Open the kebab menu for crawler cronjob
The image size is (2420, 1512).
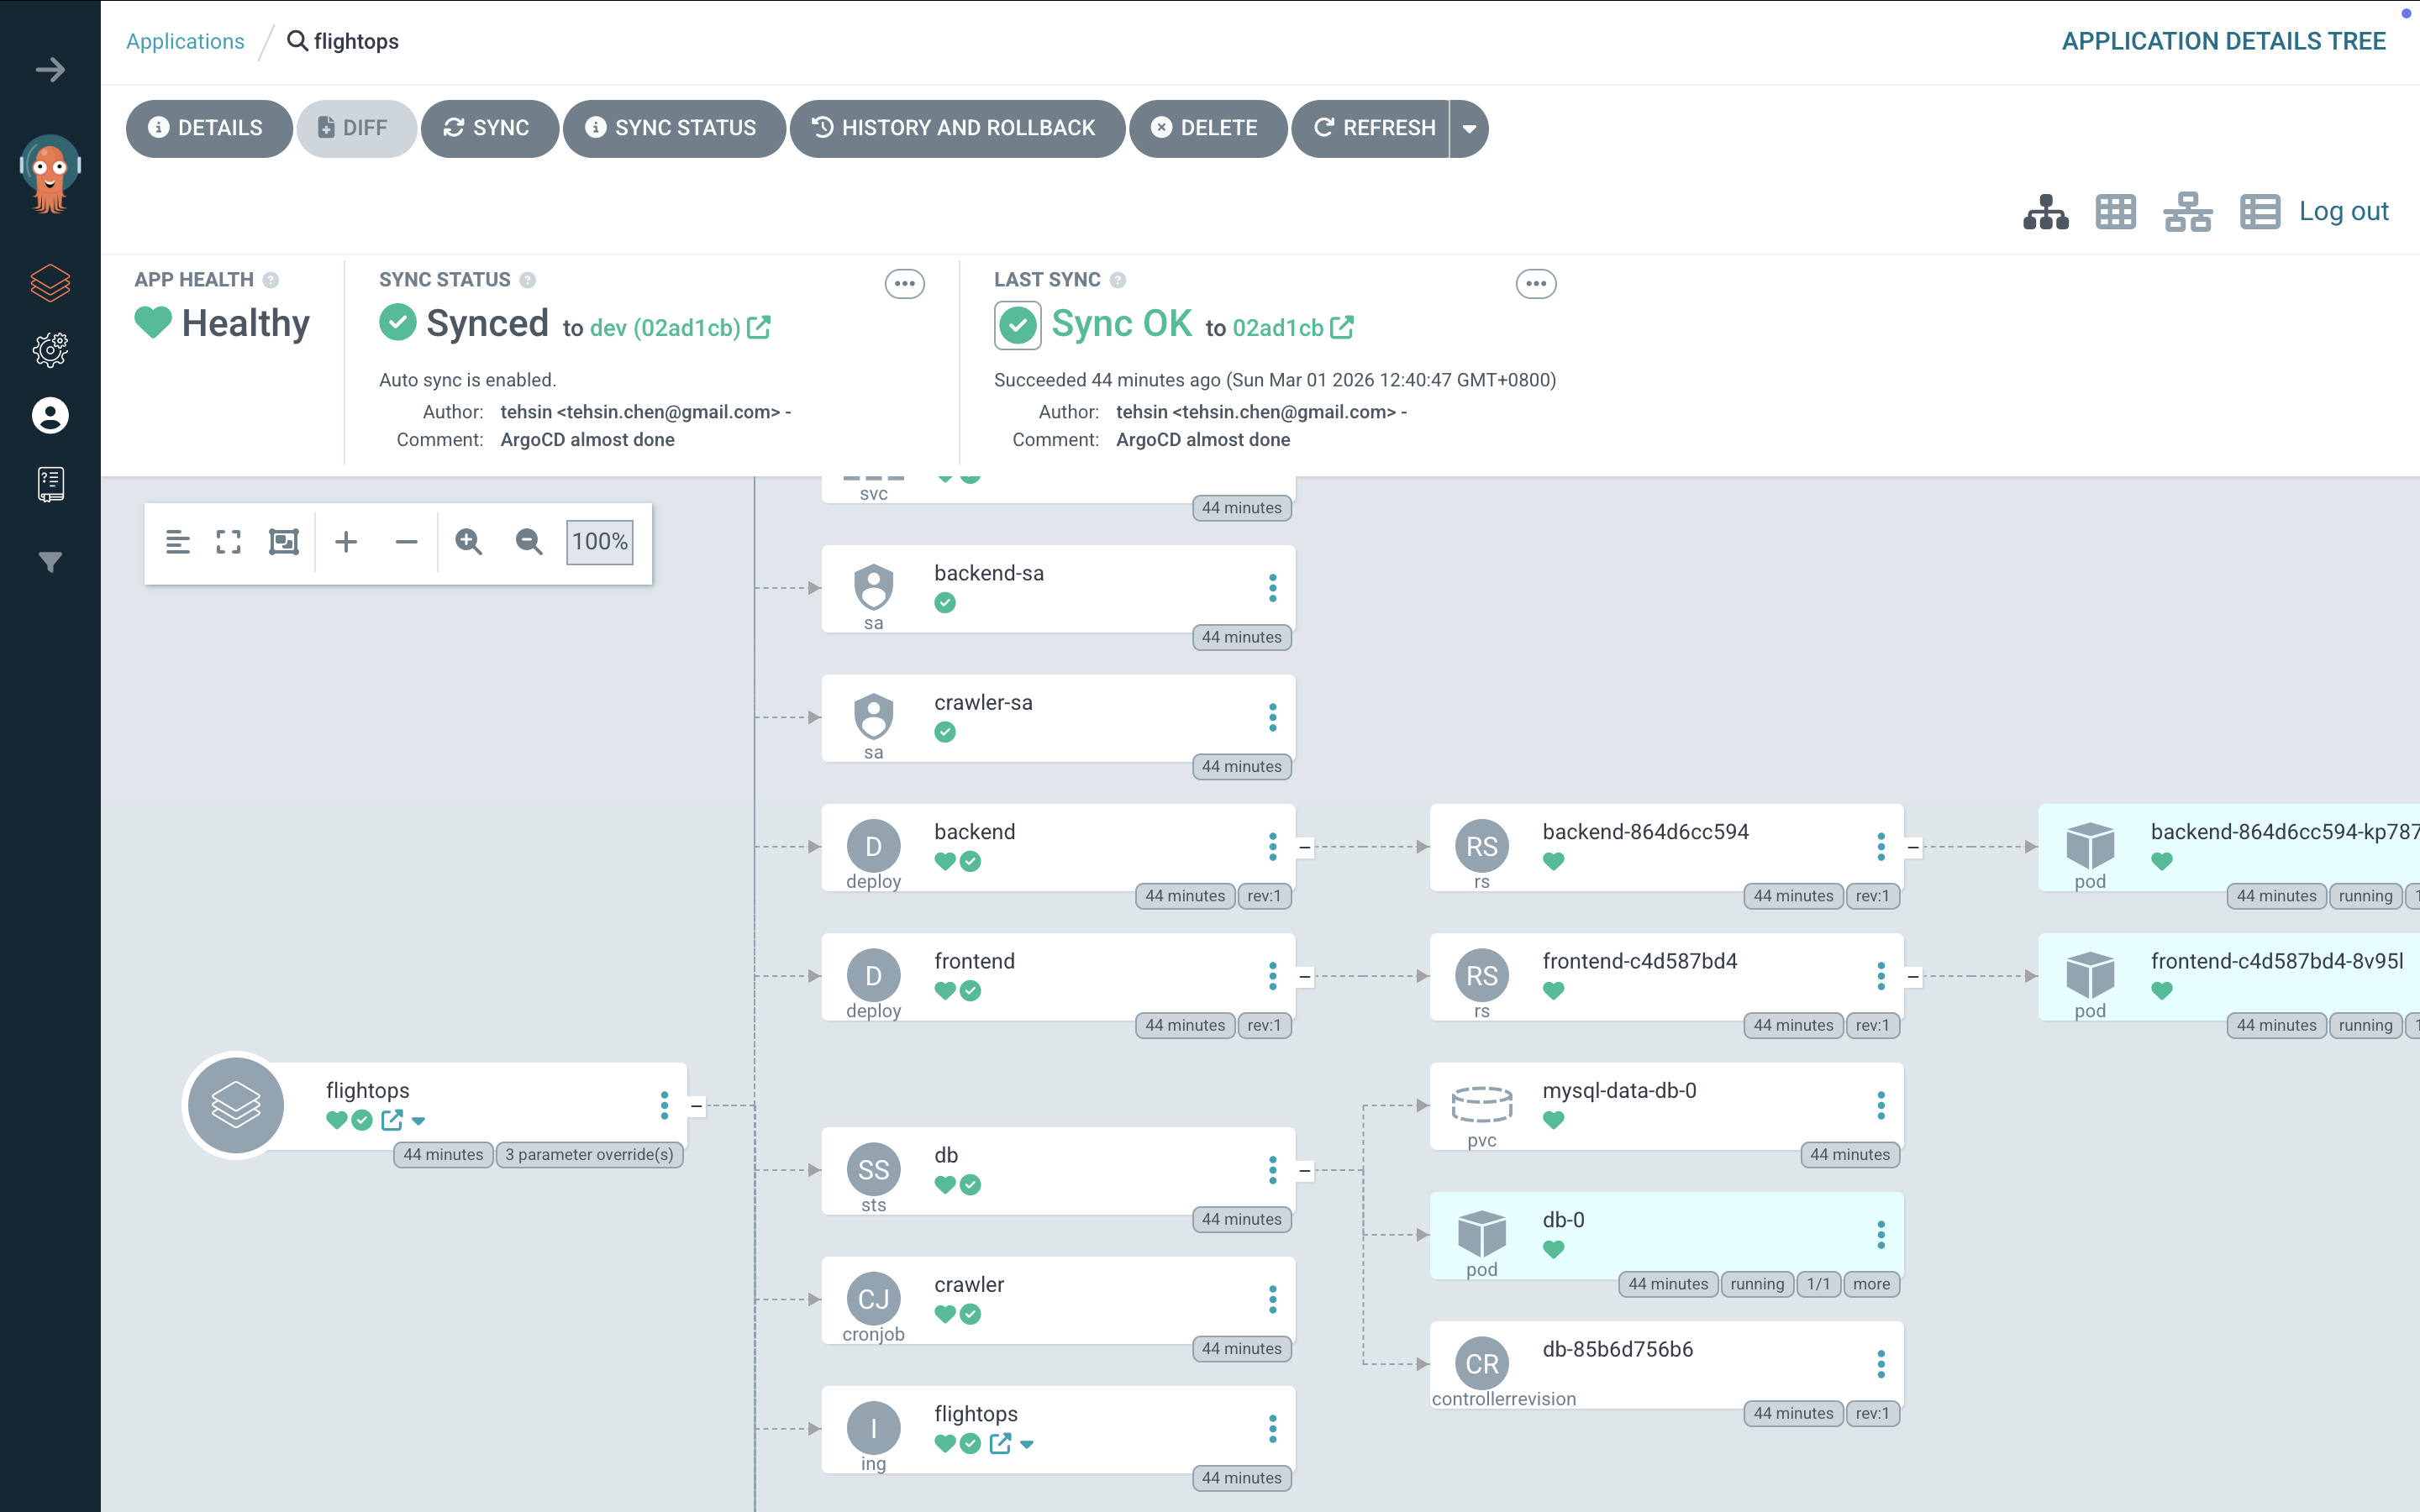pyautogui.click(x=1272, y=1299)
